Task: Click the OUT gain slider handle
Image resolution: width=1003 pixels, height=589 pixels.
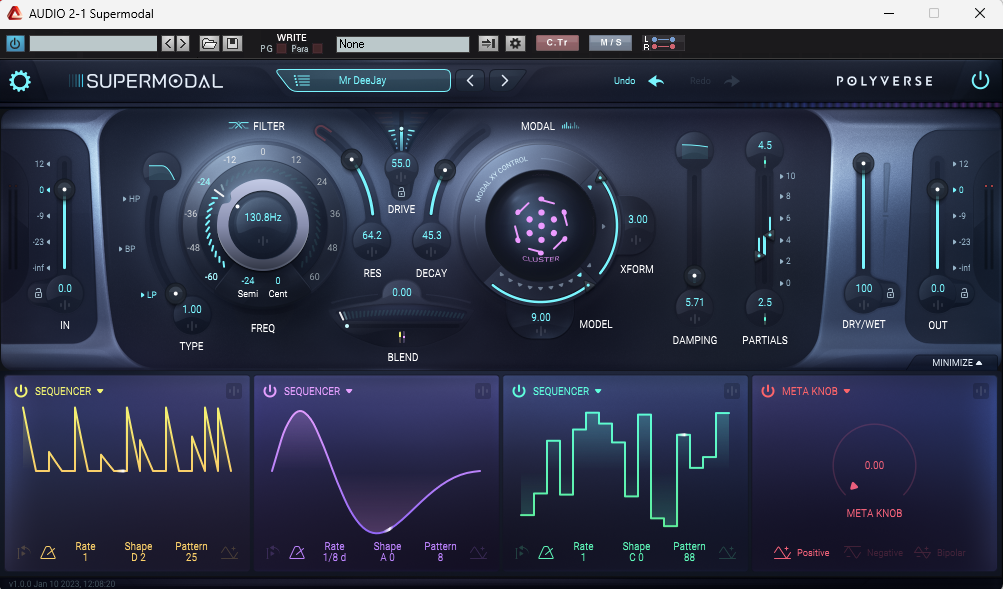Action: pyautogui.click(x=937, y=189)
